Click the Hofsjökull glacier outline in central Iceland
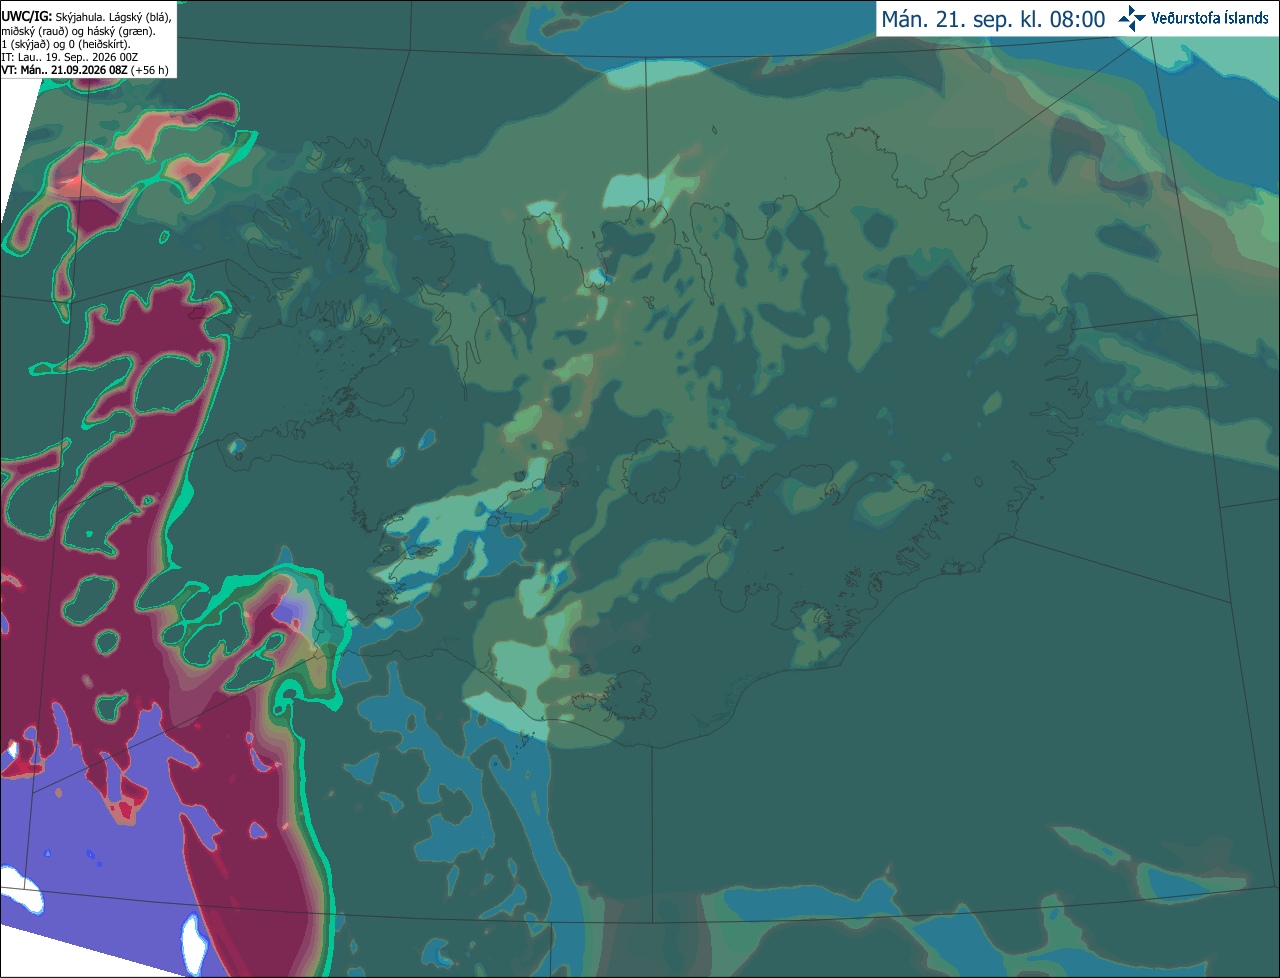 tap(651, 470)
